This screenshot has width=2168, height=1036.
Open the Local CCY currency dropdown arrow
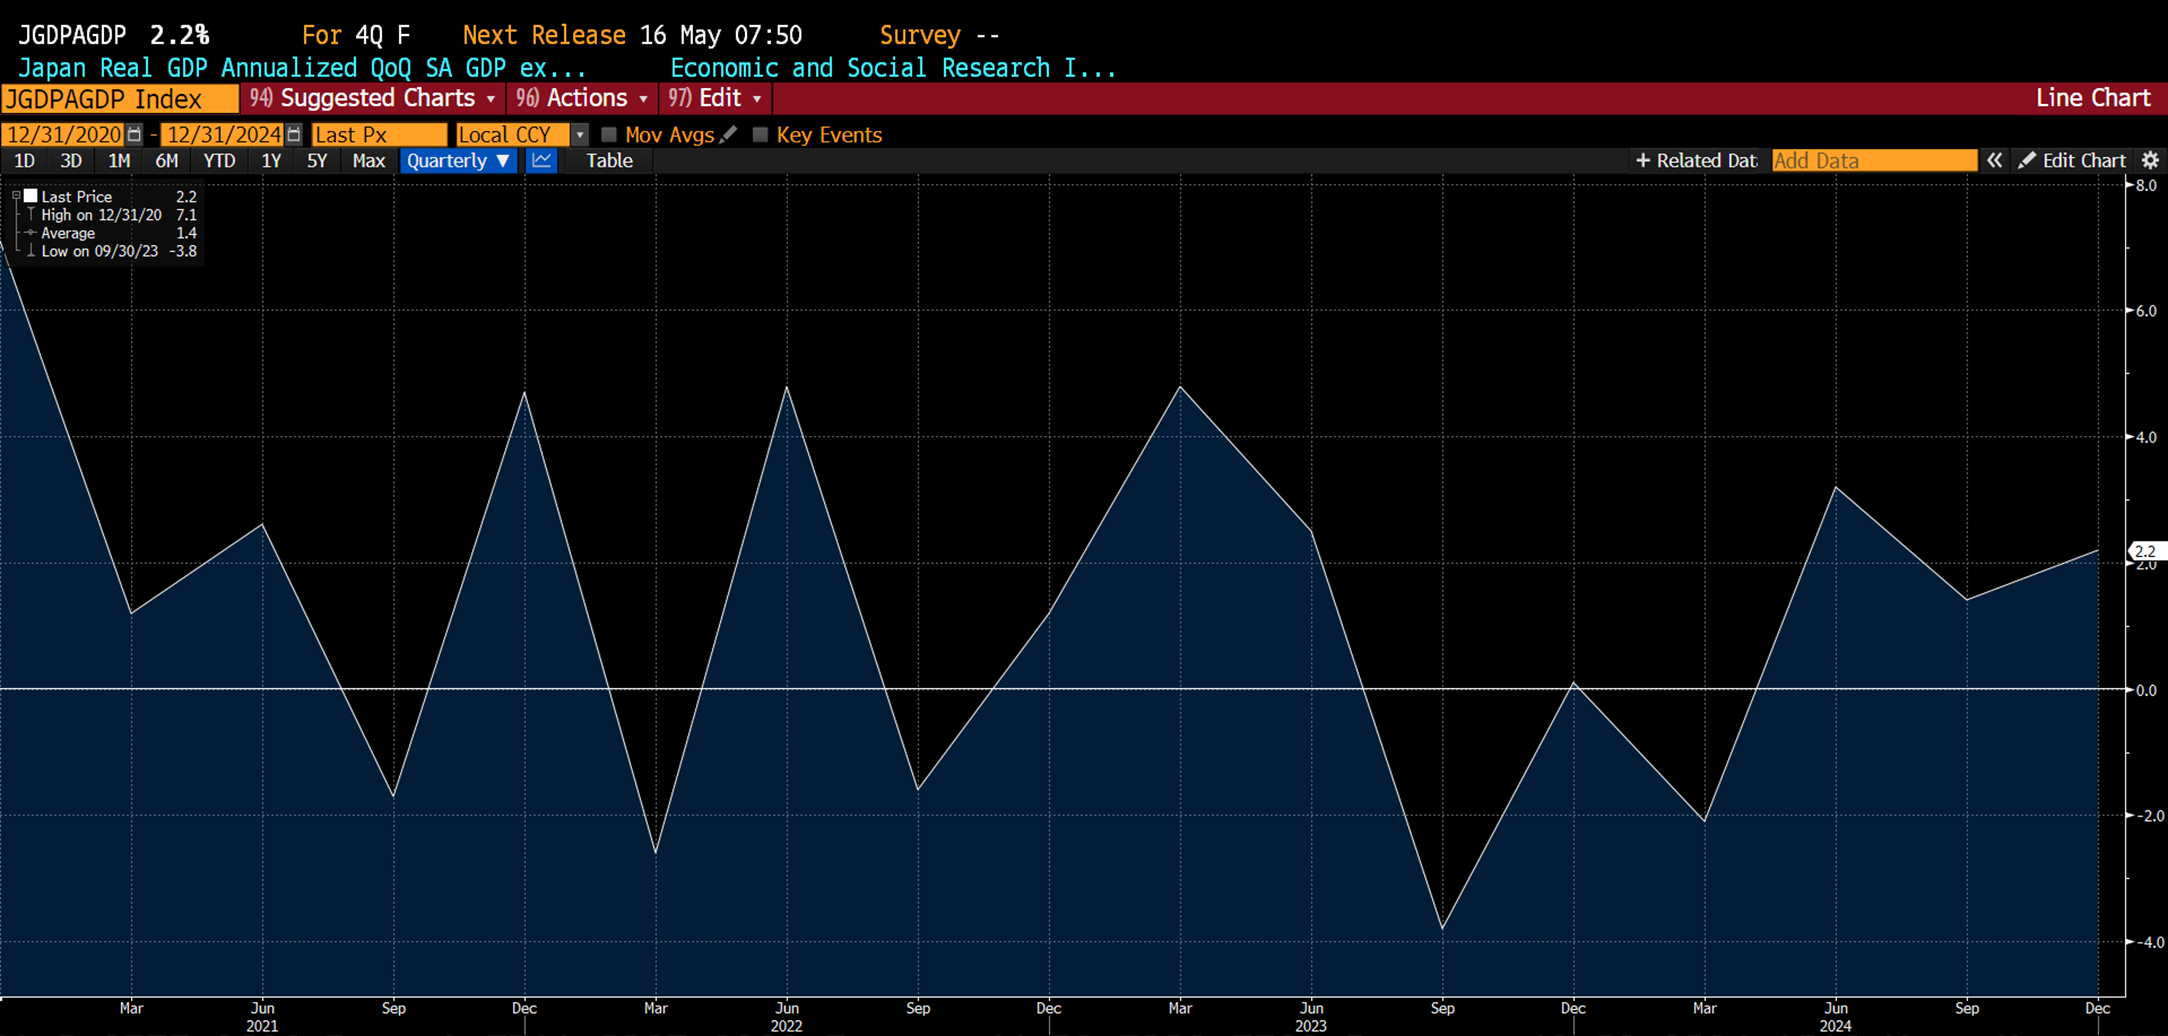[580, 134]
